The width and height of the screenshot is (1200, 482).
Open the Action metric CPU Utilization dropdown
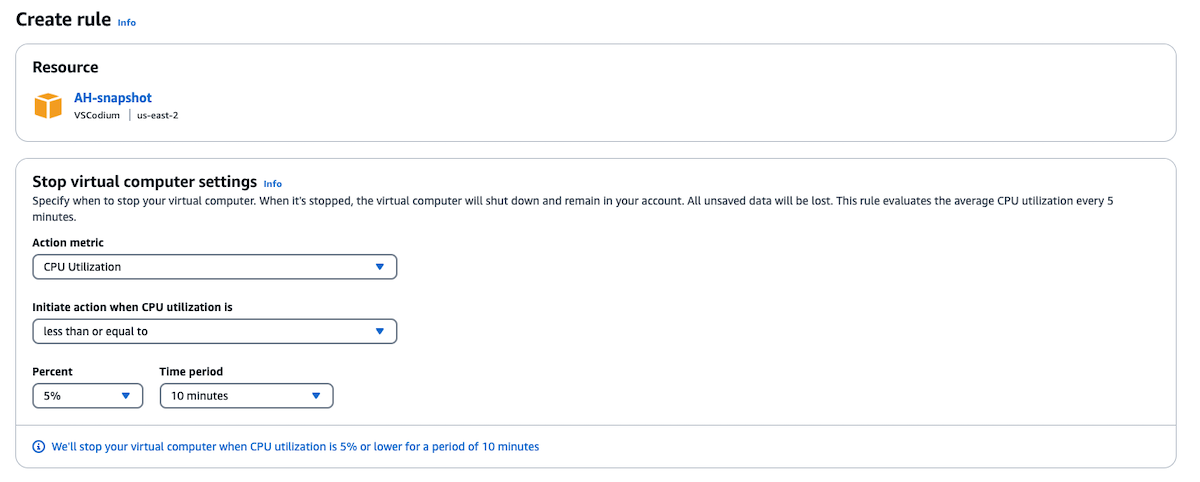(x=215, y=267)
